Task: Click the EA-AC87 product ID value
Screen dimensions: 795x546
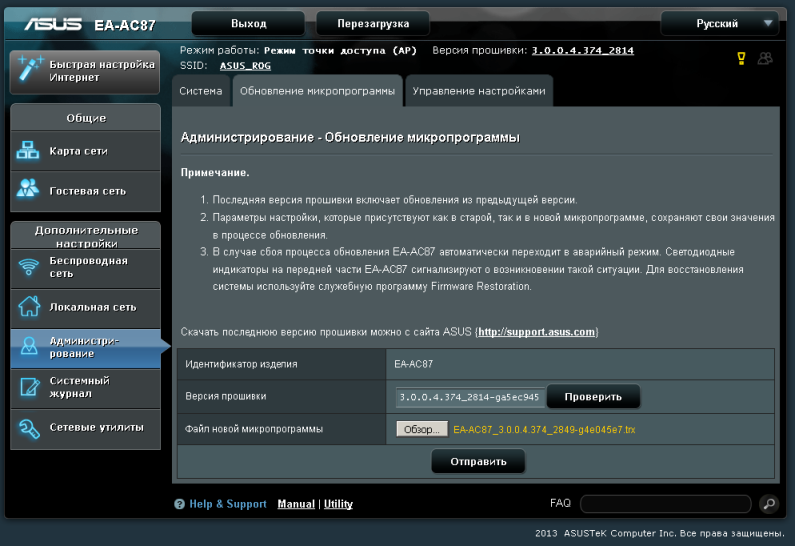Action: 414,364
